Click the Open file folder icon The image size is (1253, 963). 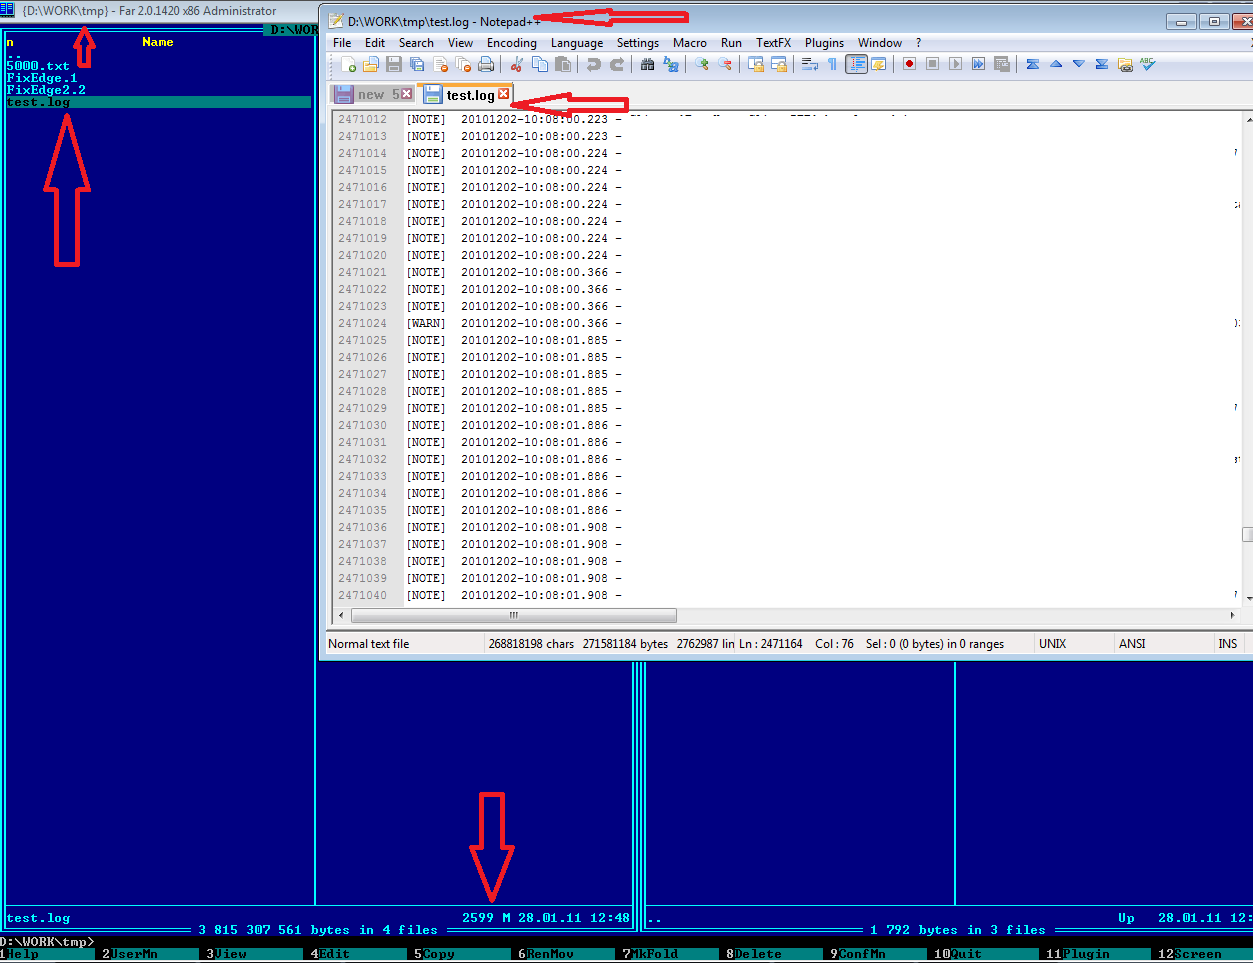(x=371, y=64)
